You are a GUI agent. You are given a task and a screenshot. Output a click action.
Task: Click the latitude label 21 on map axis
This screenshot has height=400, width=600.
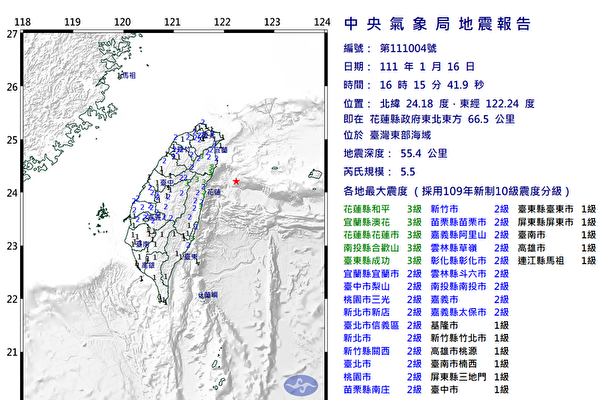[12, 352]
